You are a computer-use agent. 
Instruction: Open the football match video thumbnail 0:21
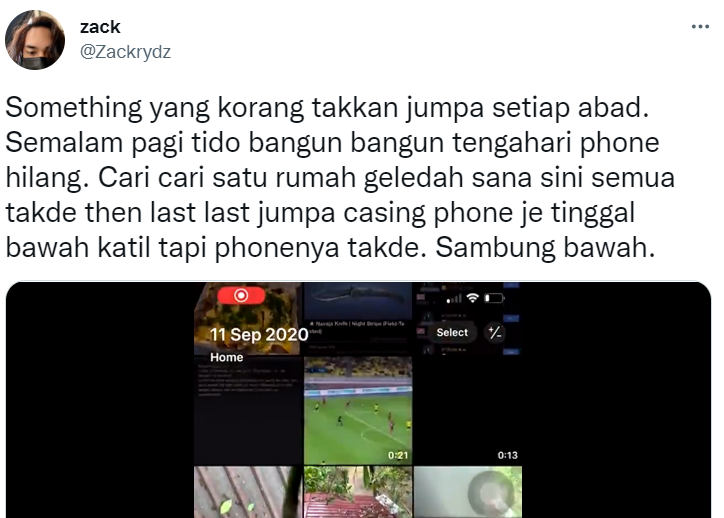coord(358,410)
